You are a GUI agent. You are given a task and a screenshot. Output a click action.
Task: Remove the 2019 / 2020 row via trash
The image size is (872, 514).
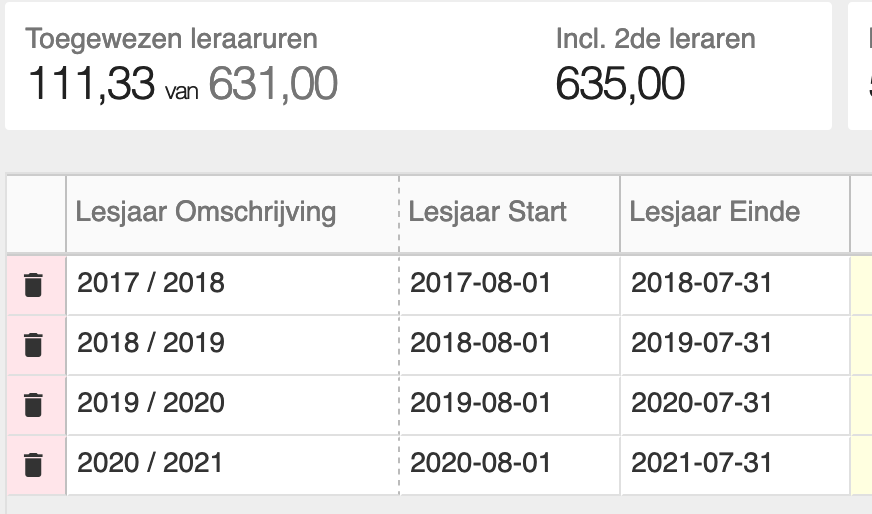(x=34, y=405)
